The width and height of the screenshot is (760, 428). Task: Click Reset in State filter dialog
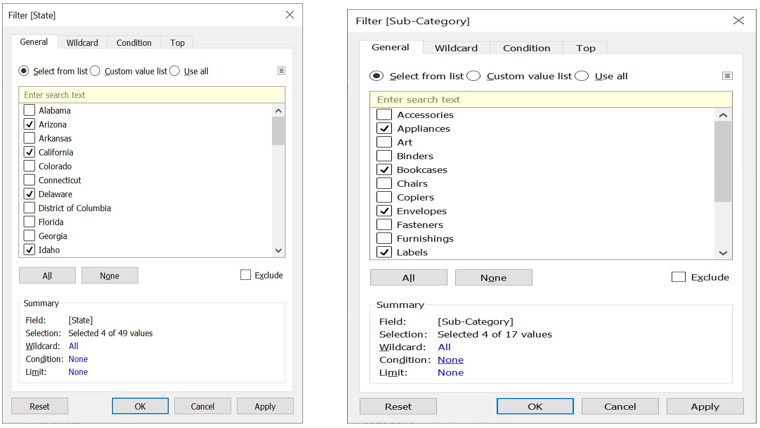coord(40,406)
